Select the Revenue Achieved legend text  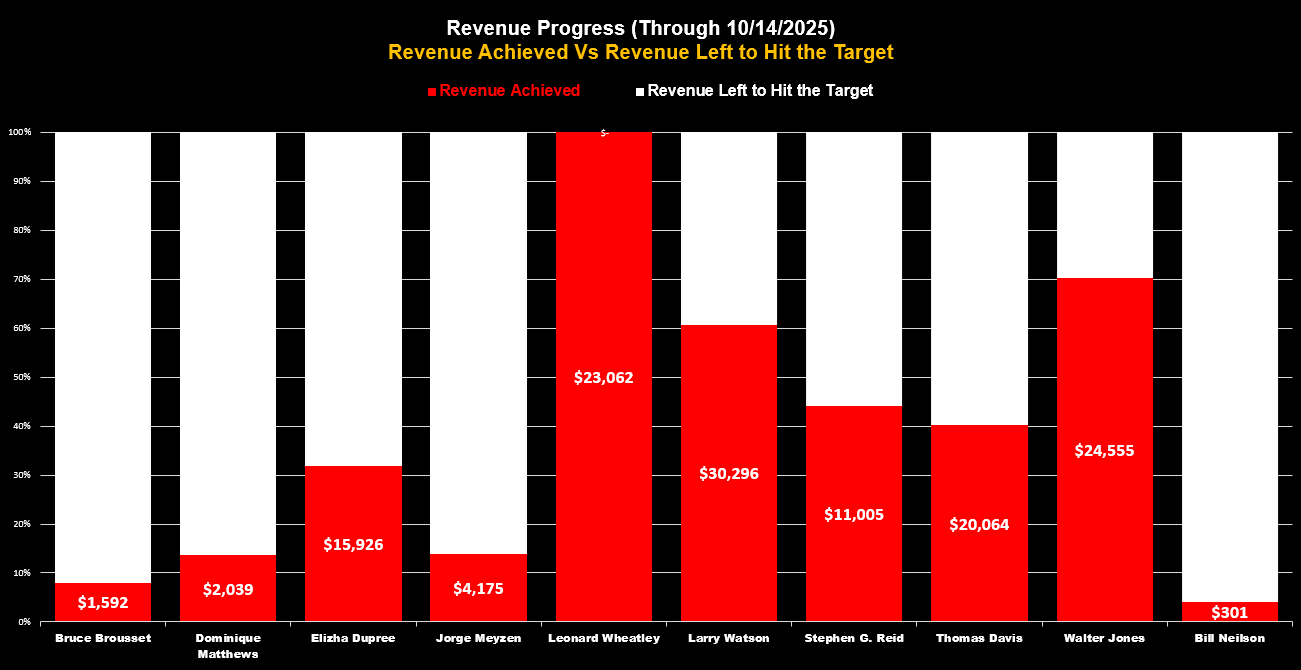[x=509, y=90]
